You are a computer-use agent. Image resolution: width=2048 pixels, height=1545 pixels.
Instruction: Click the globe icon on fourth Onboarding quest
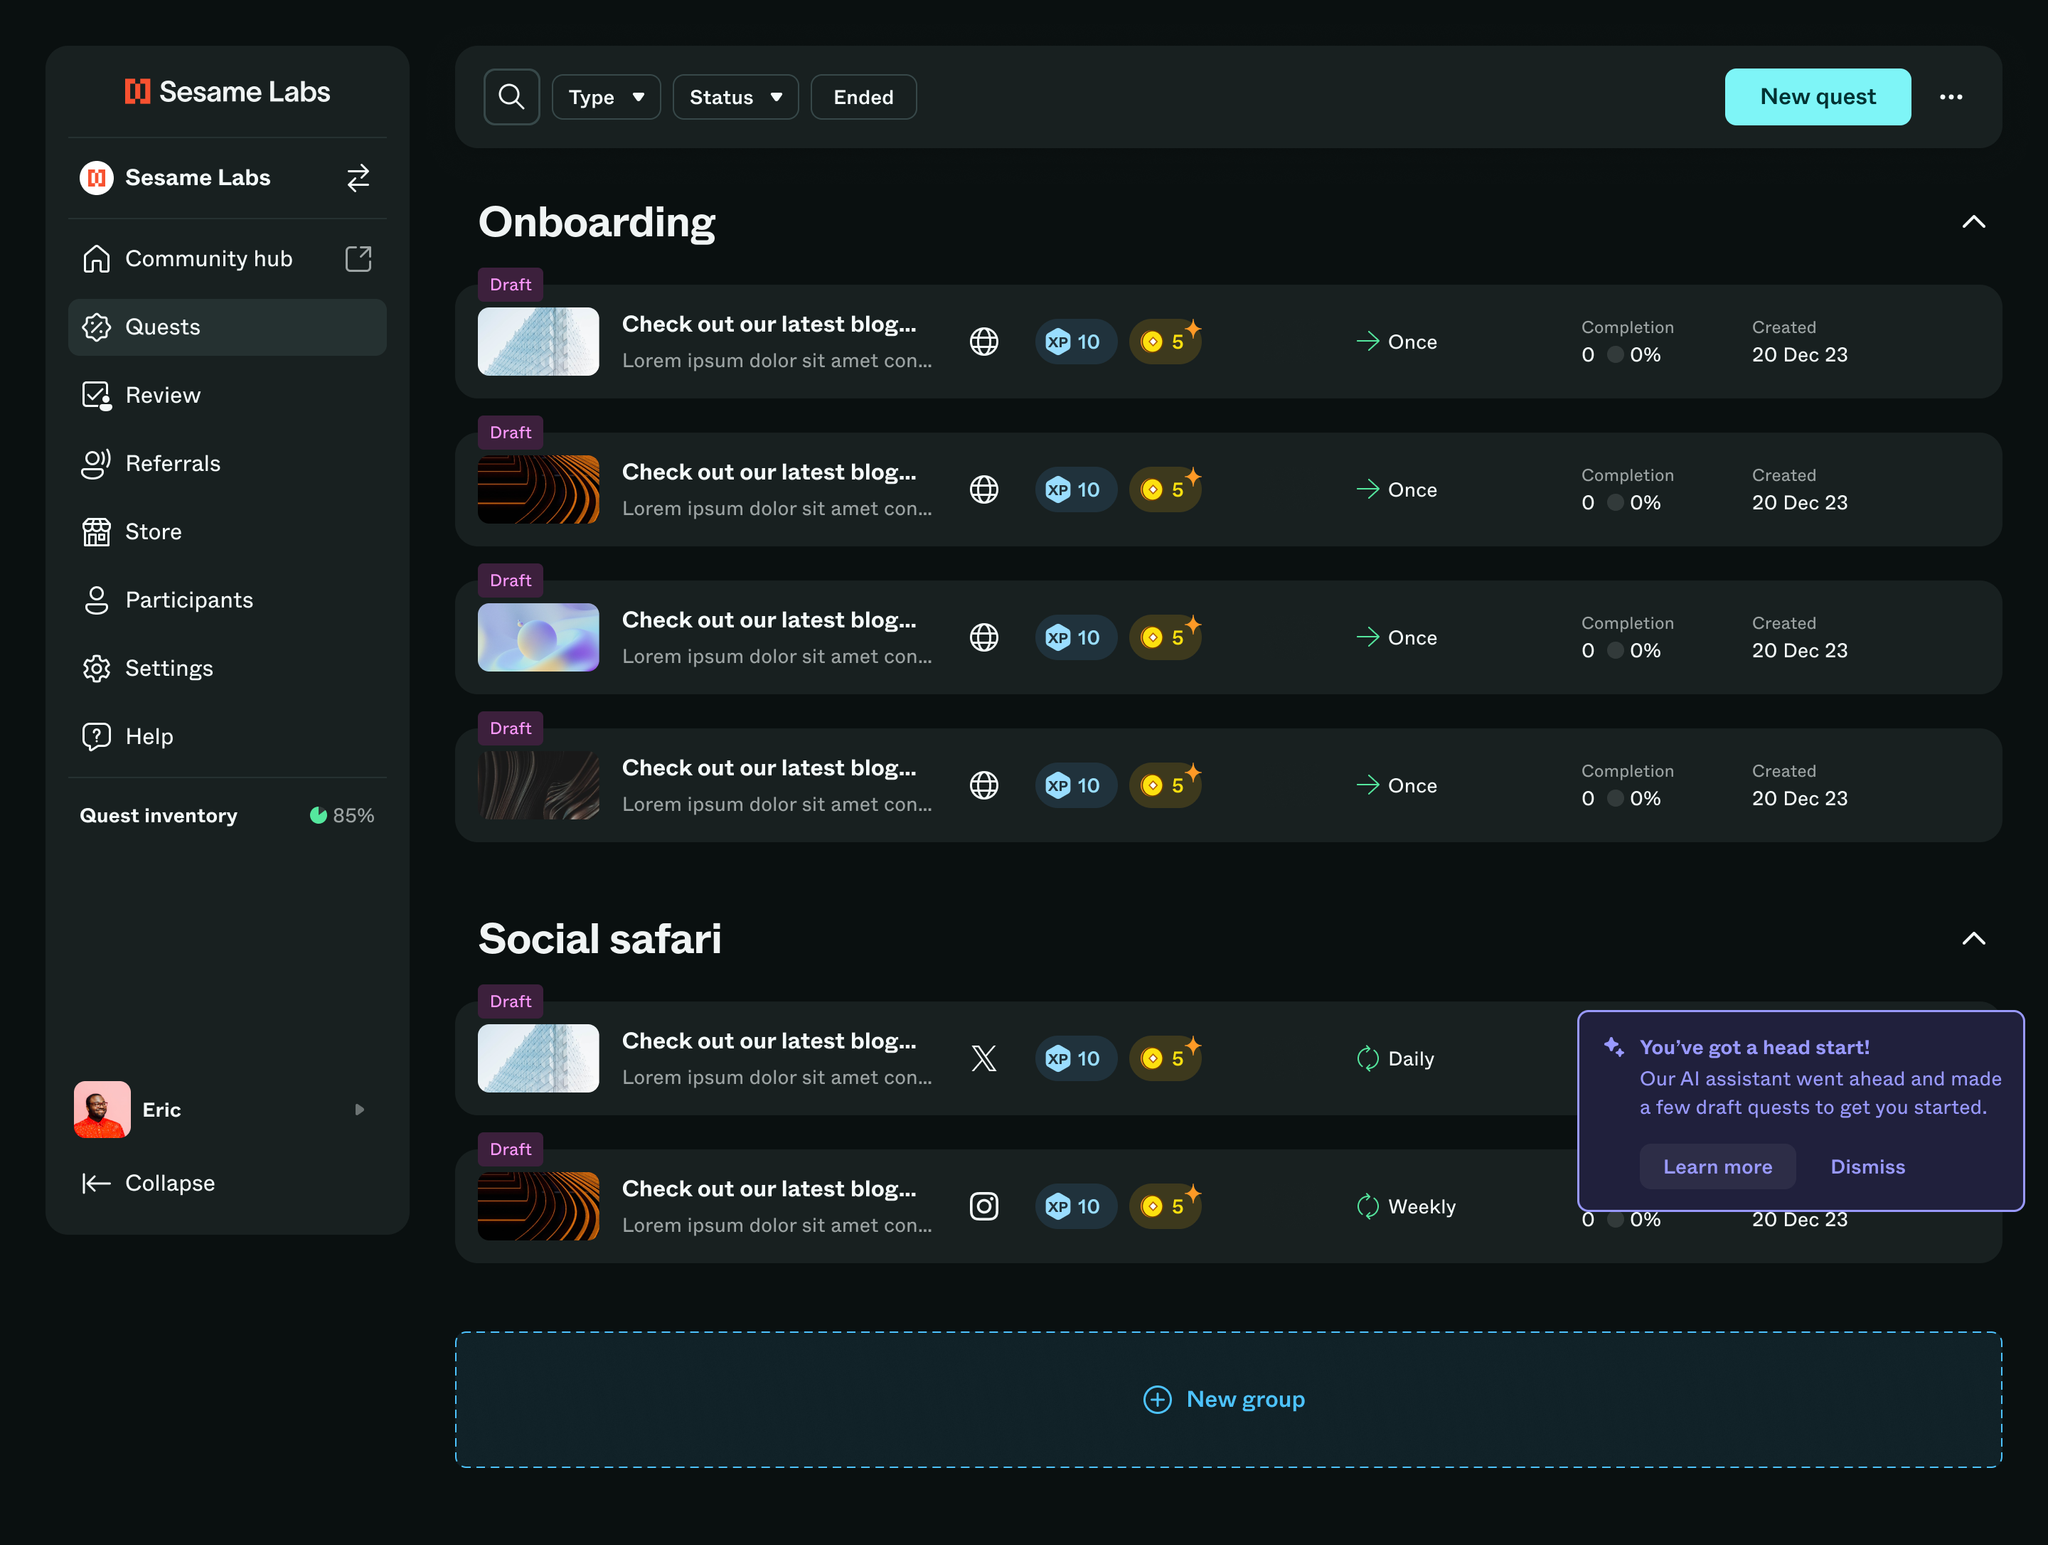984,786
